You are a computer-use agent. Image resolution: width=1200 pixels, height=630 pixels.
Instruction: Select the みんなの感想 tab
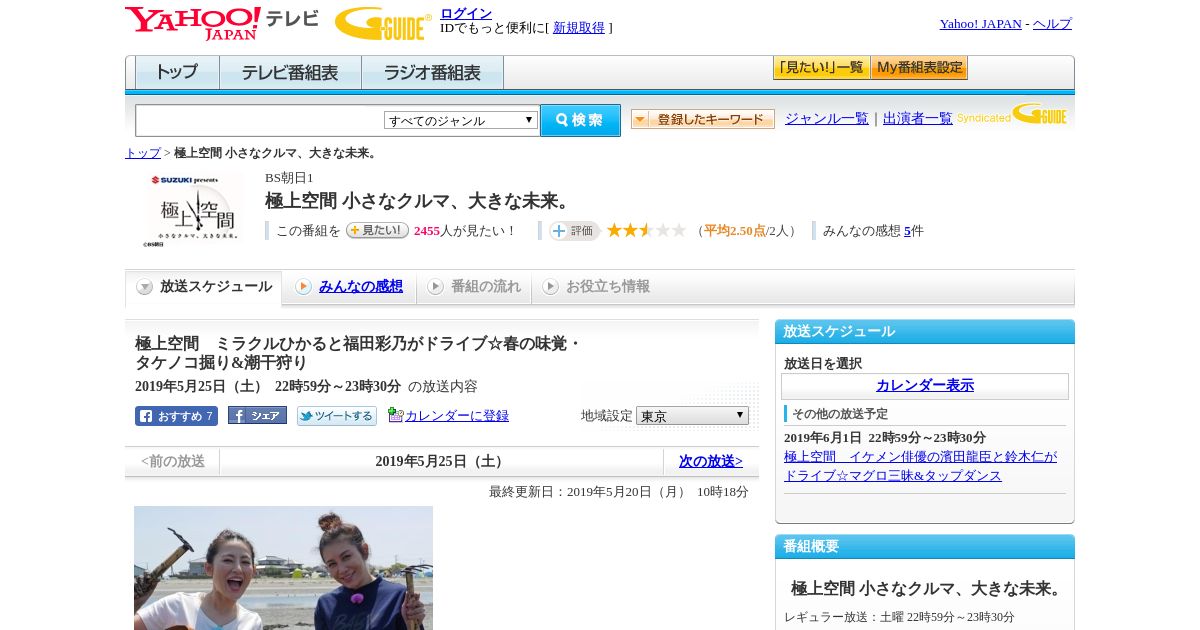[350, 287]
